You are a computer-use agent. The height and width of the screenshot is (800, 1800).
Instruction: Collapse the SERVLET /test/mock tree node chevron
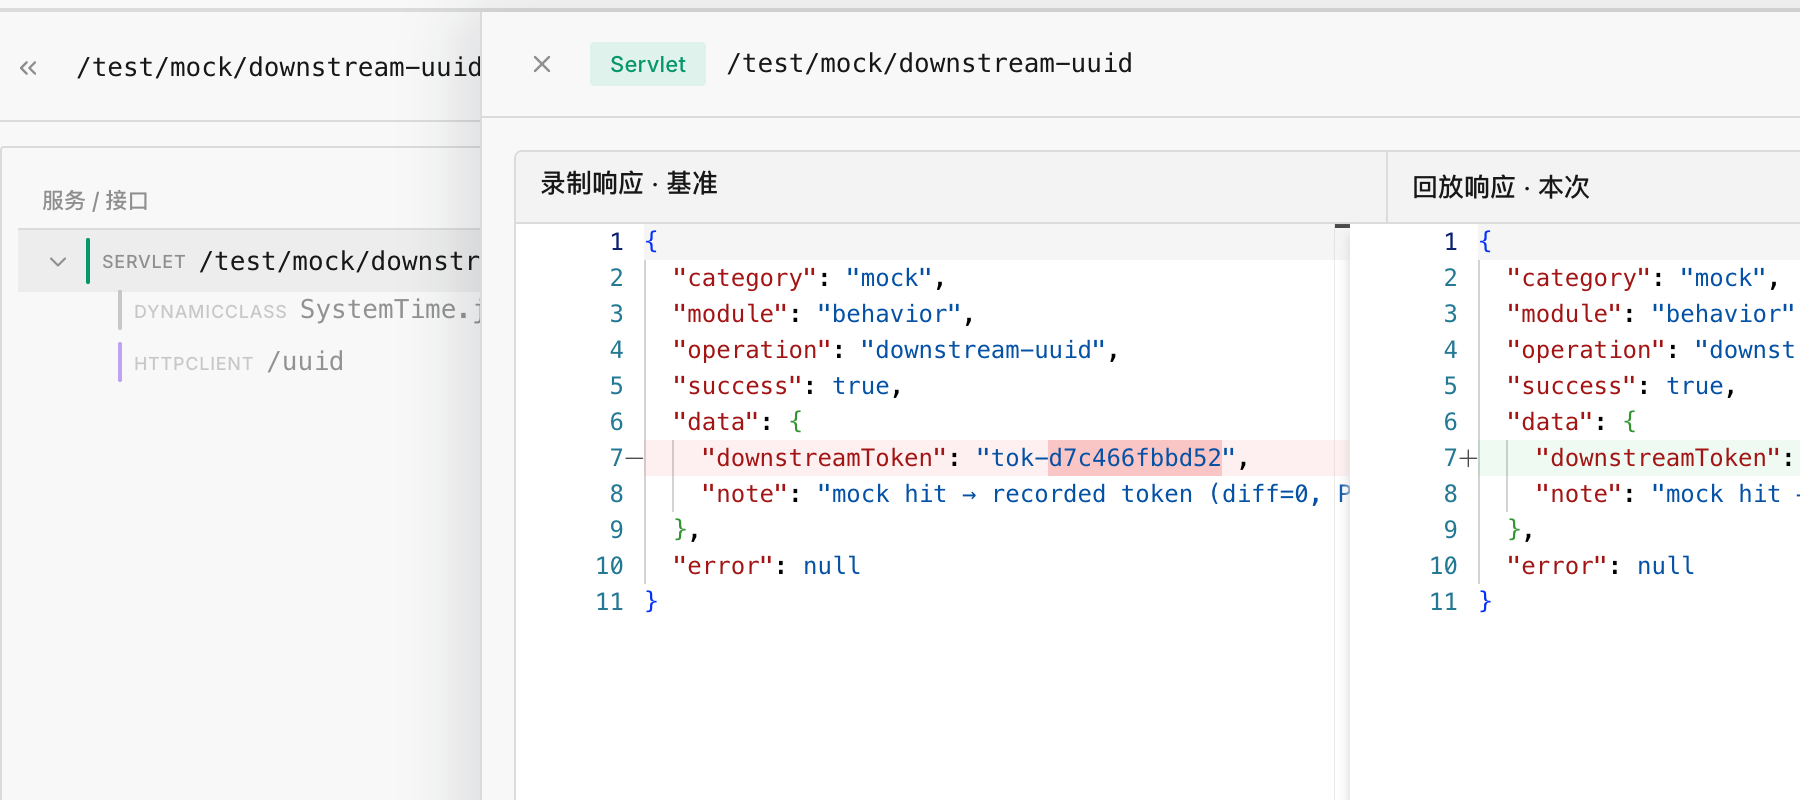pos(58,262)
